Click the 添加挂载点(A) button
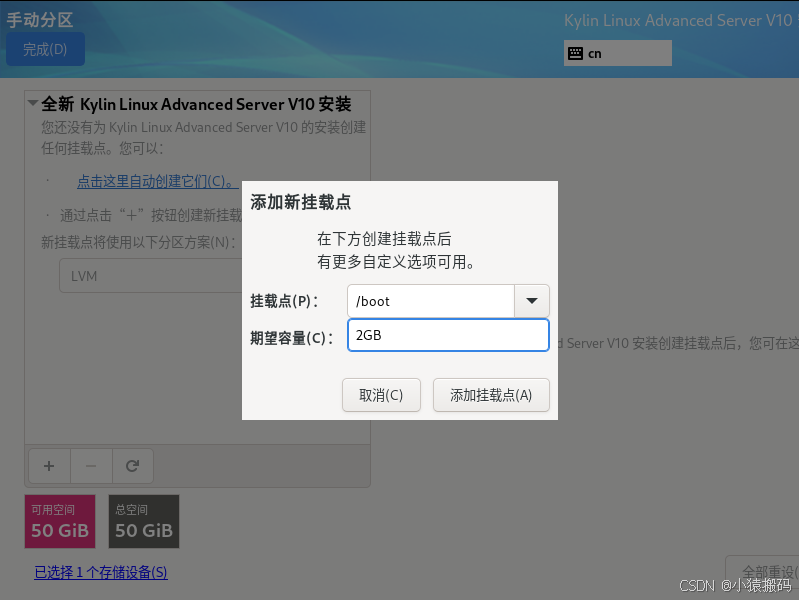 (x=491, y=395)
